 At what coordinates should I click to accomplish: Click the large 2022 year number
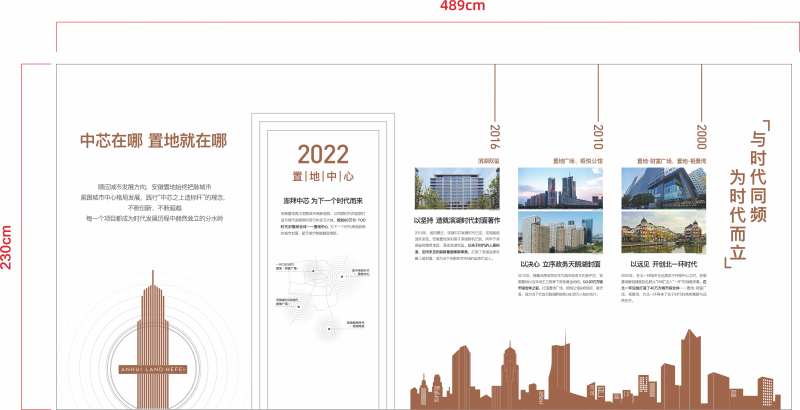click(323, 155)
